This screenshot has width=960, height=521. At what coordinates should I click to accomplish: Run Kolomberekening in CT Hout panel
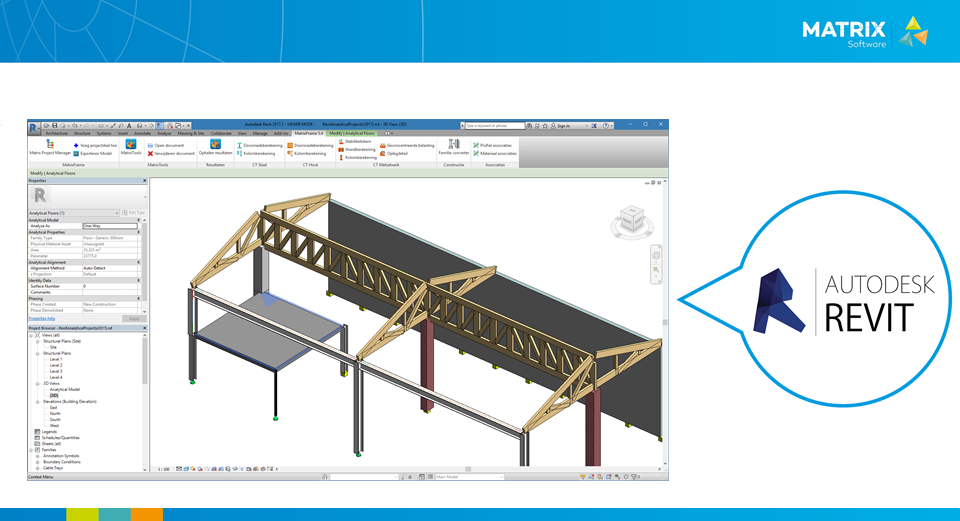[x=307, y=154]
